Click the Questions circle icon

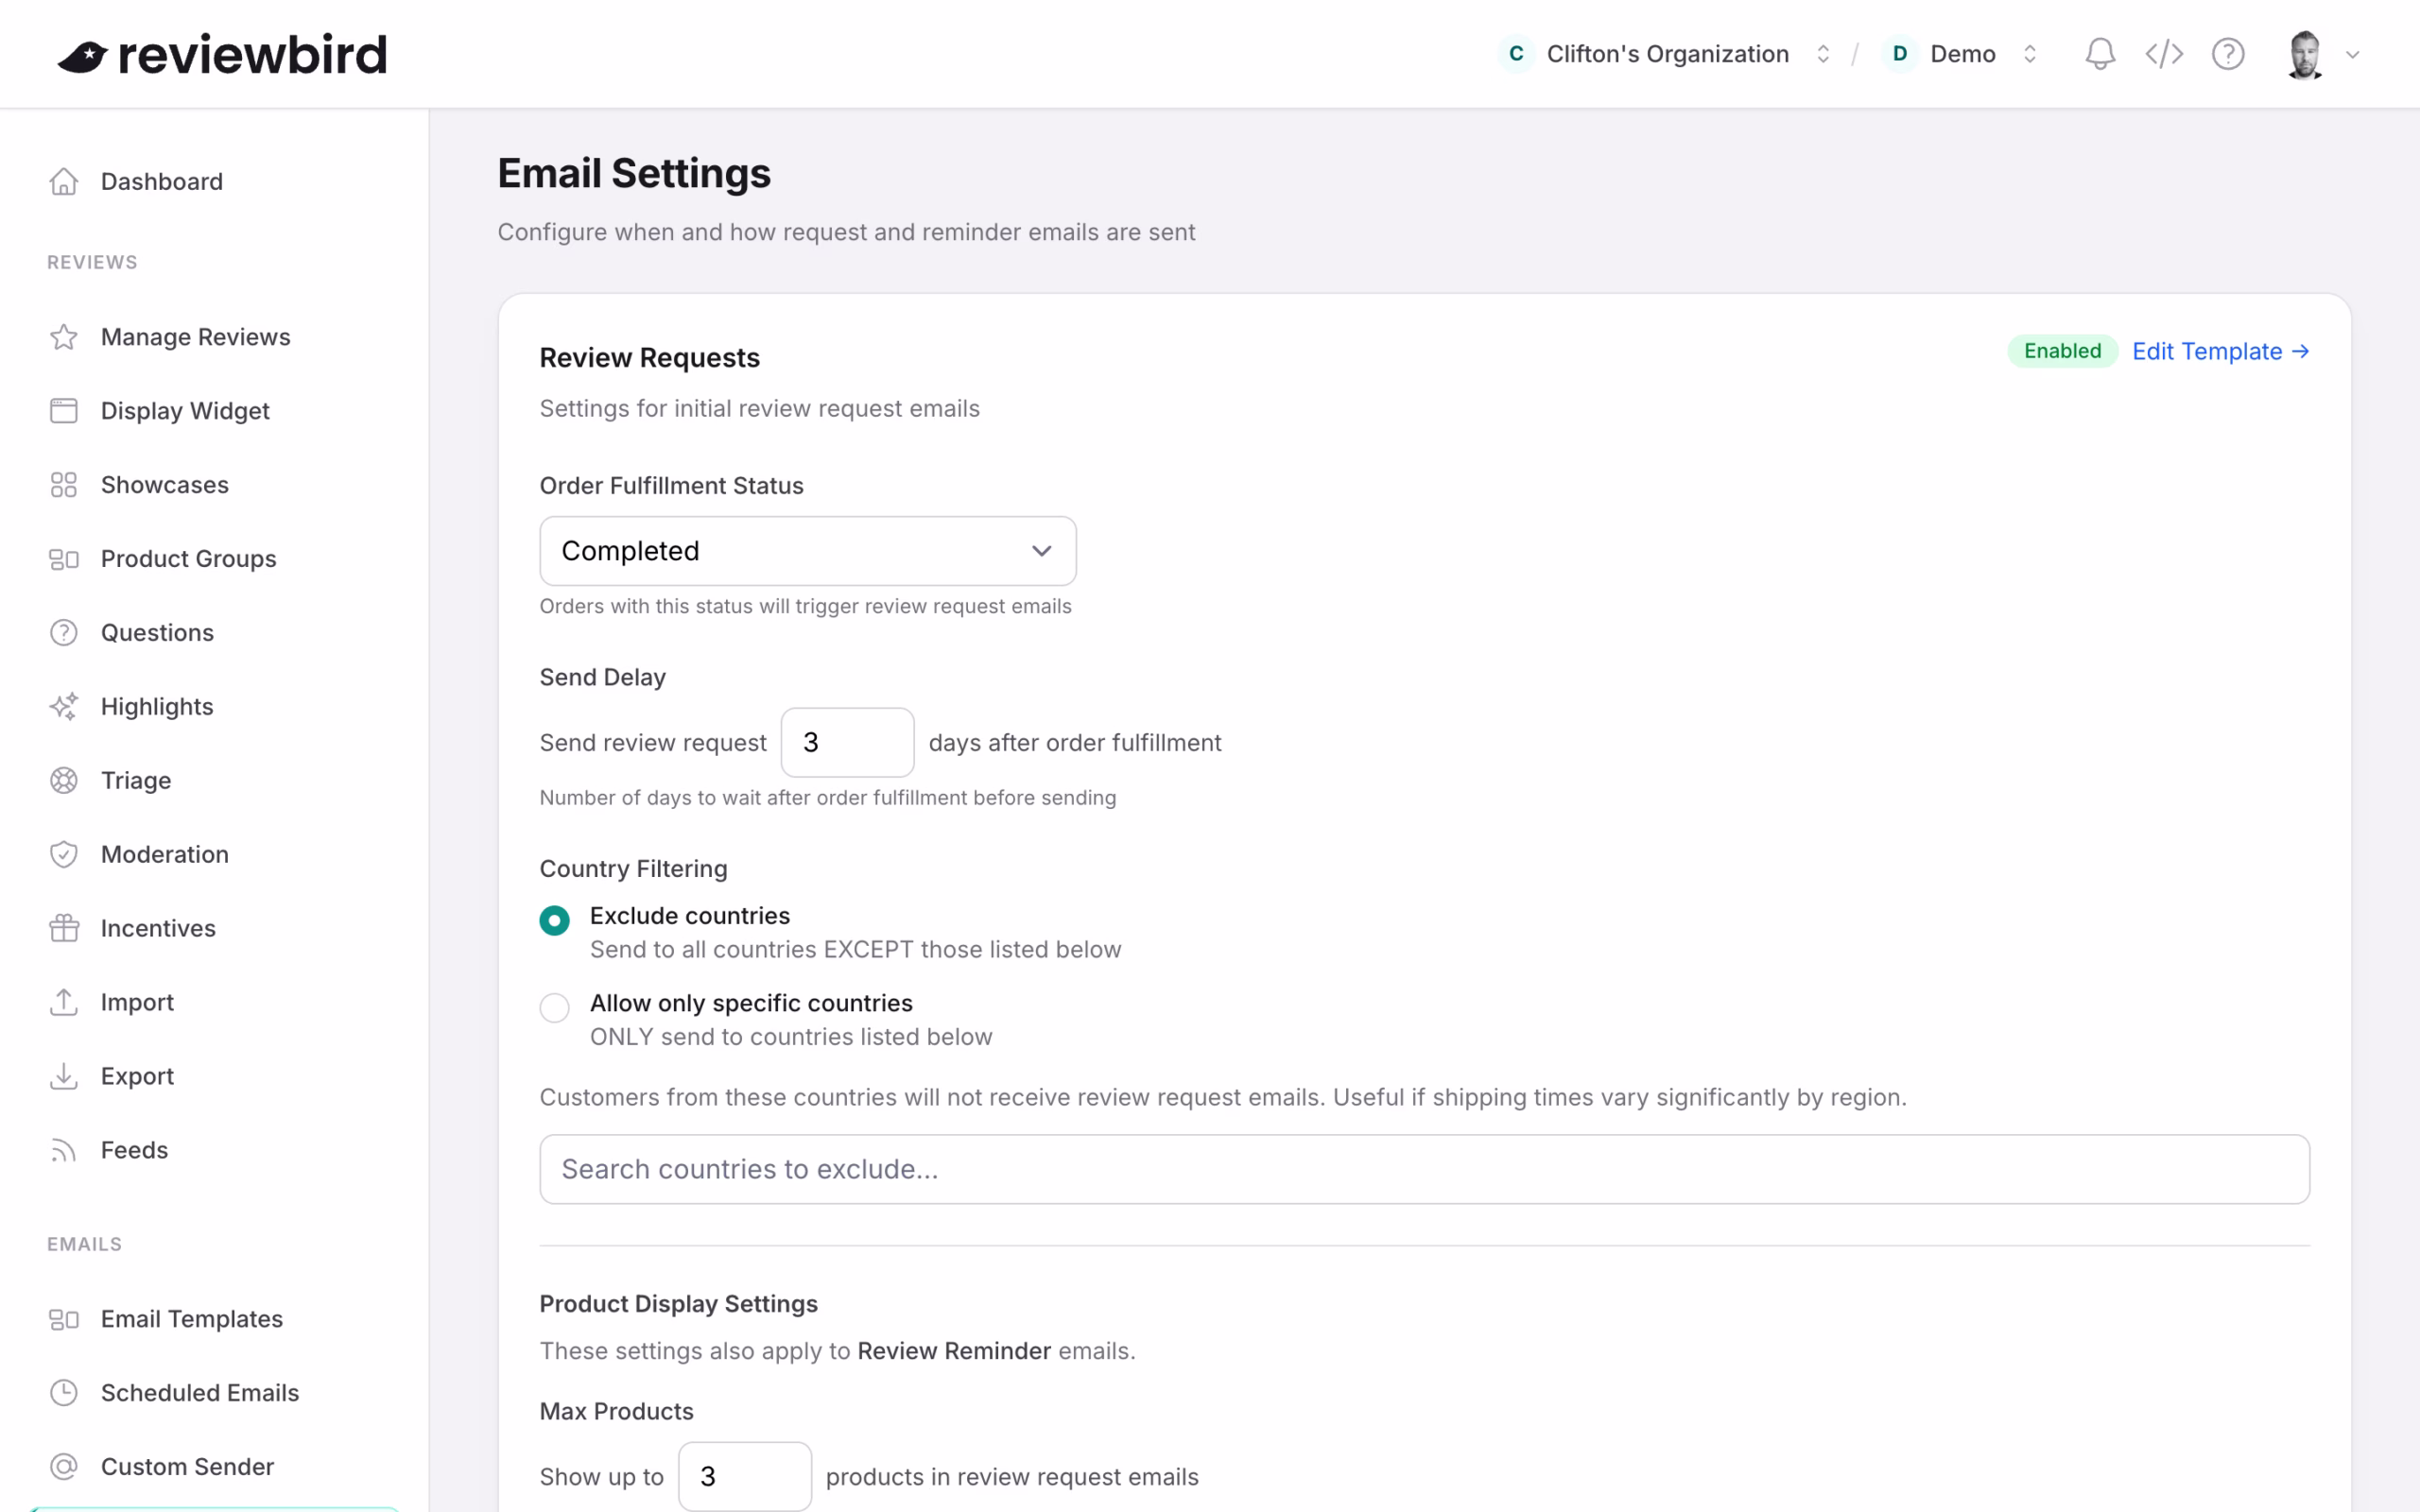[64, 633]
